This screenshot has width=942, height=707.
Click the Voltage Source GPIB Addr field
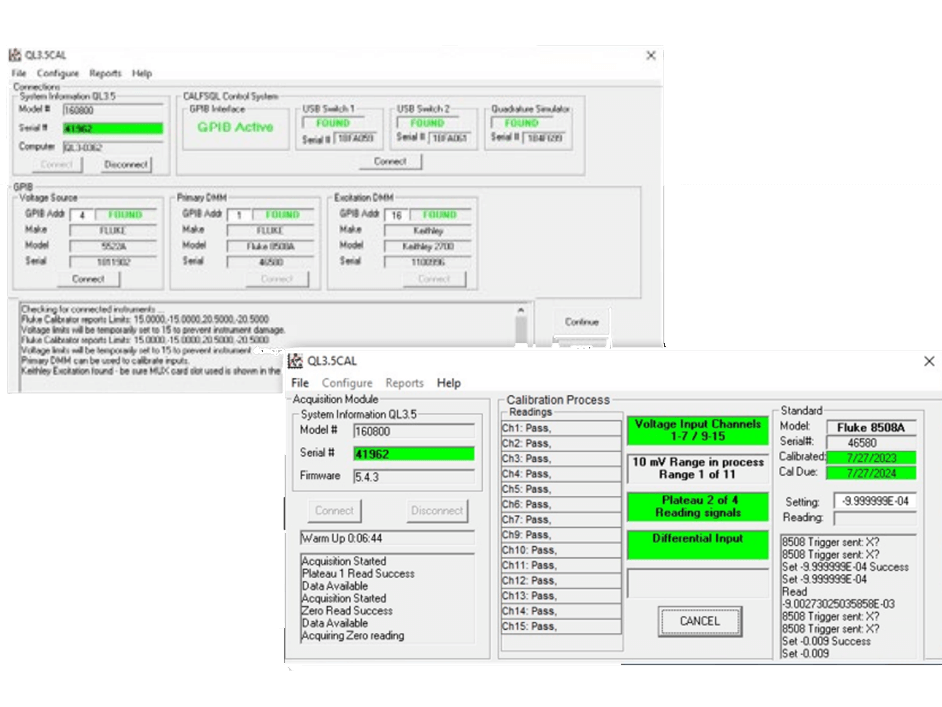[82, 215]
